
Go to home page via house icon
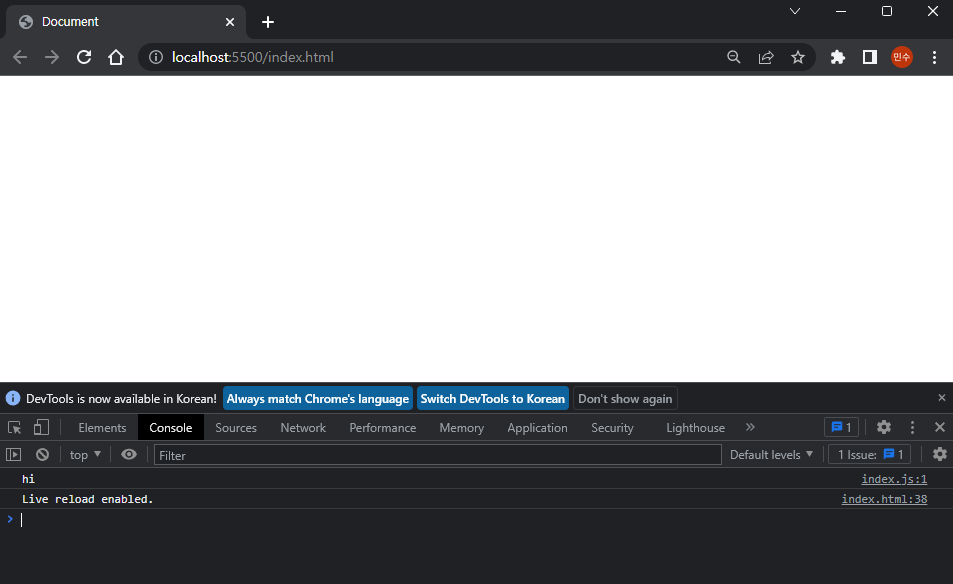coord(115,57)
